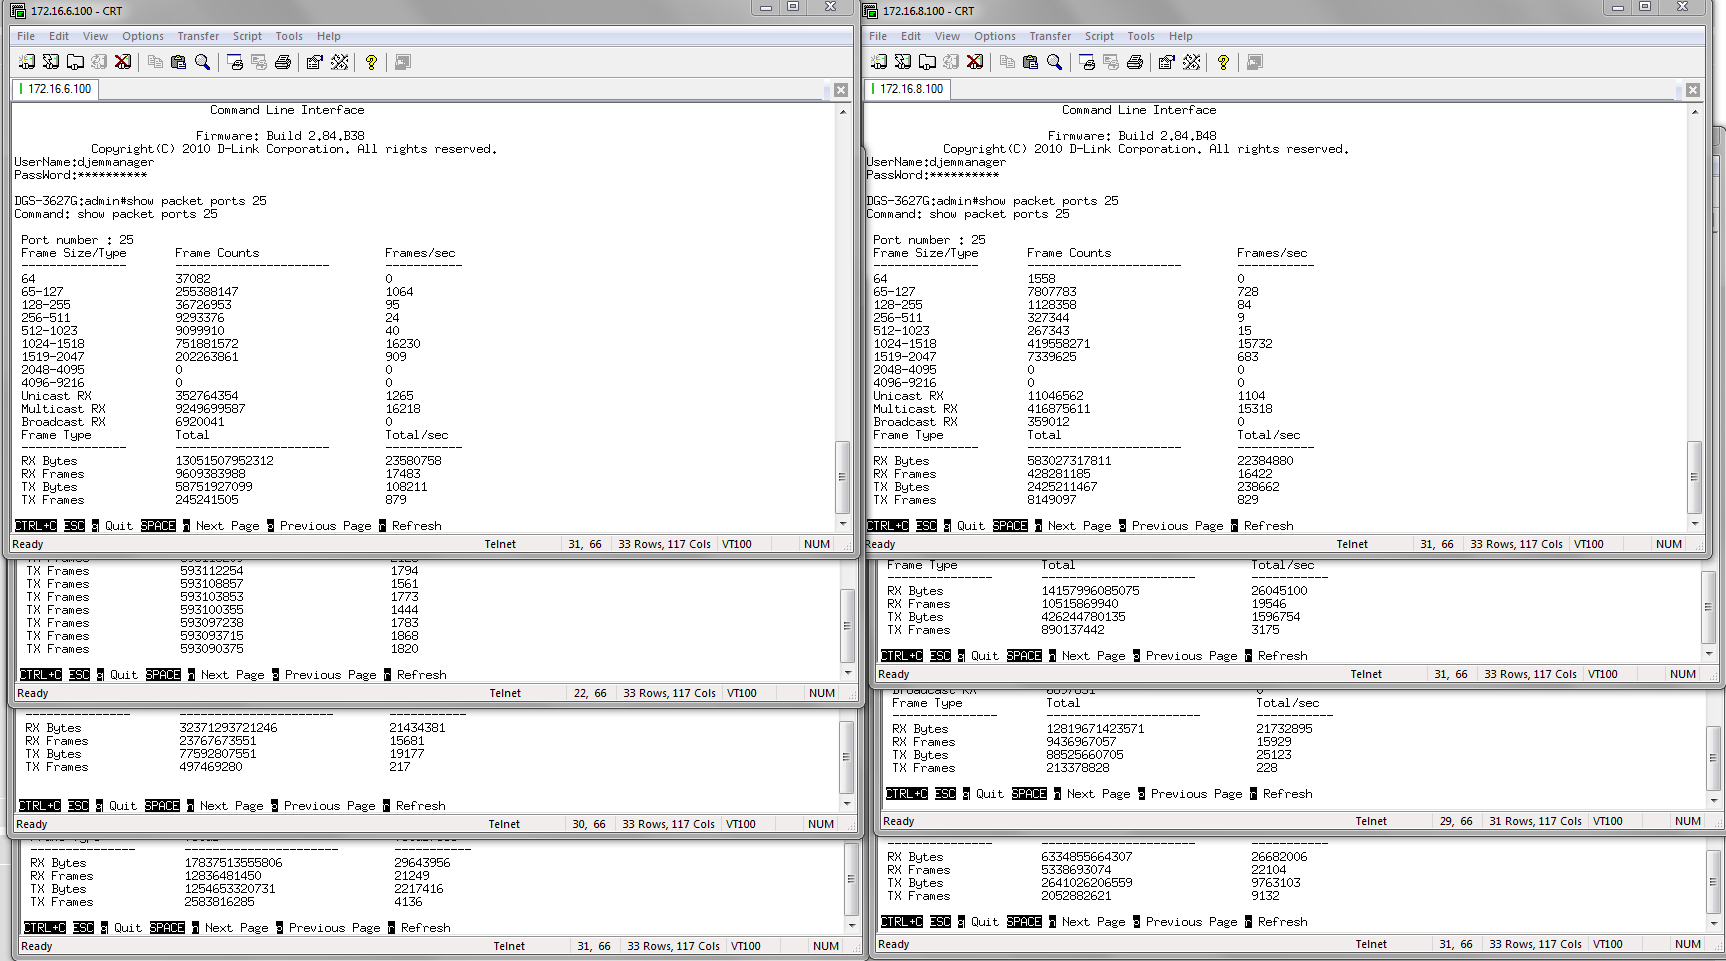Select the 172.16.8.100 session tab

pyautogui.click(x=908, y=89)
